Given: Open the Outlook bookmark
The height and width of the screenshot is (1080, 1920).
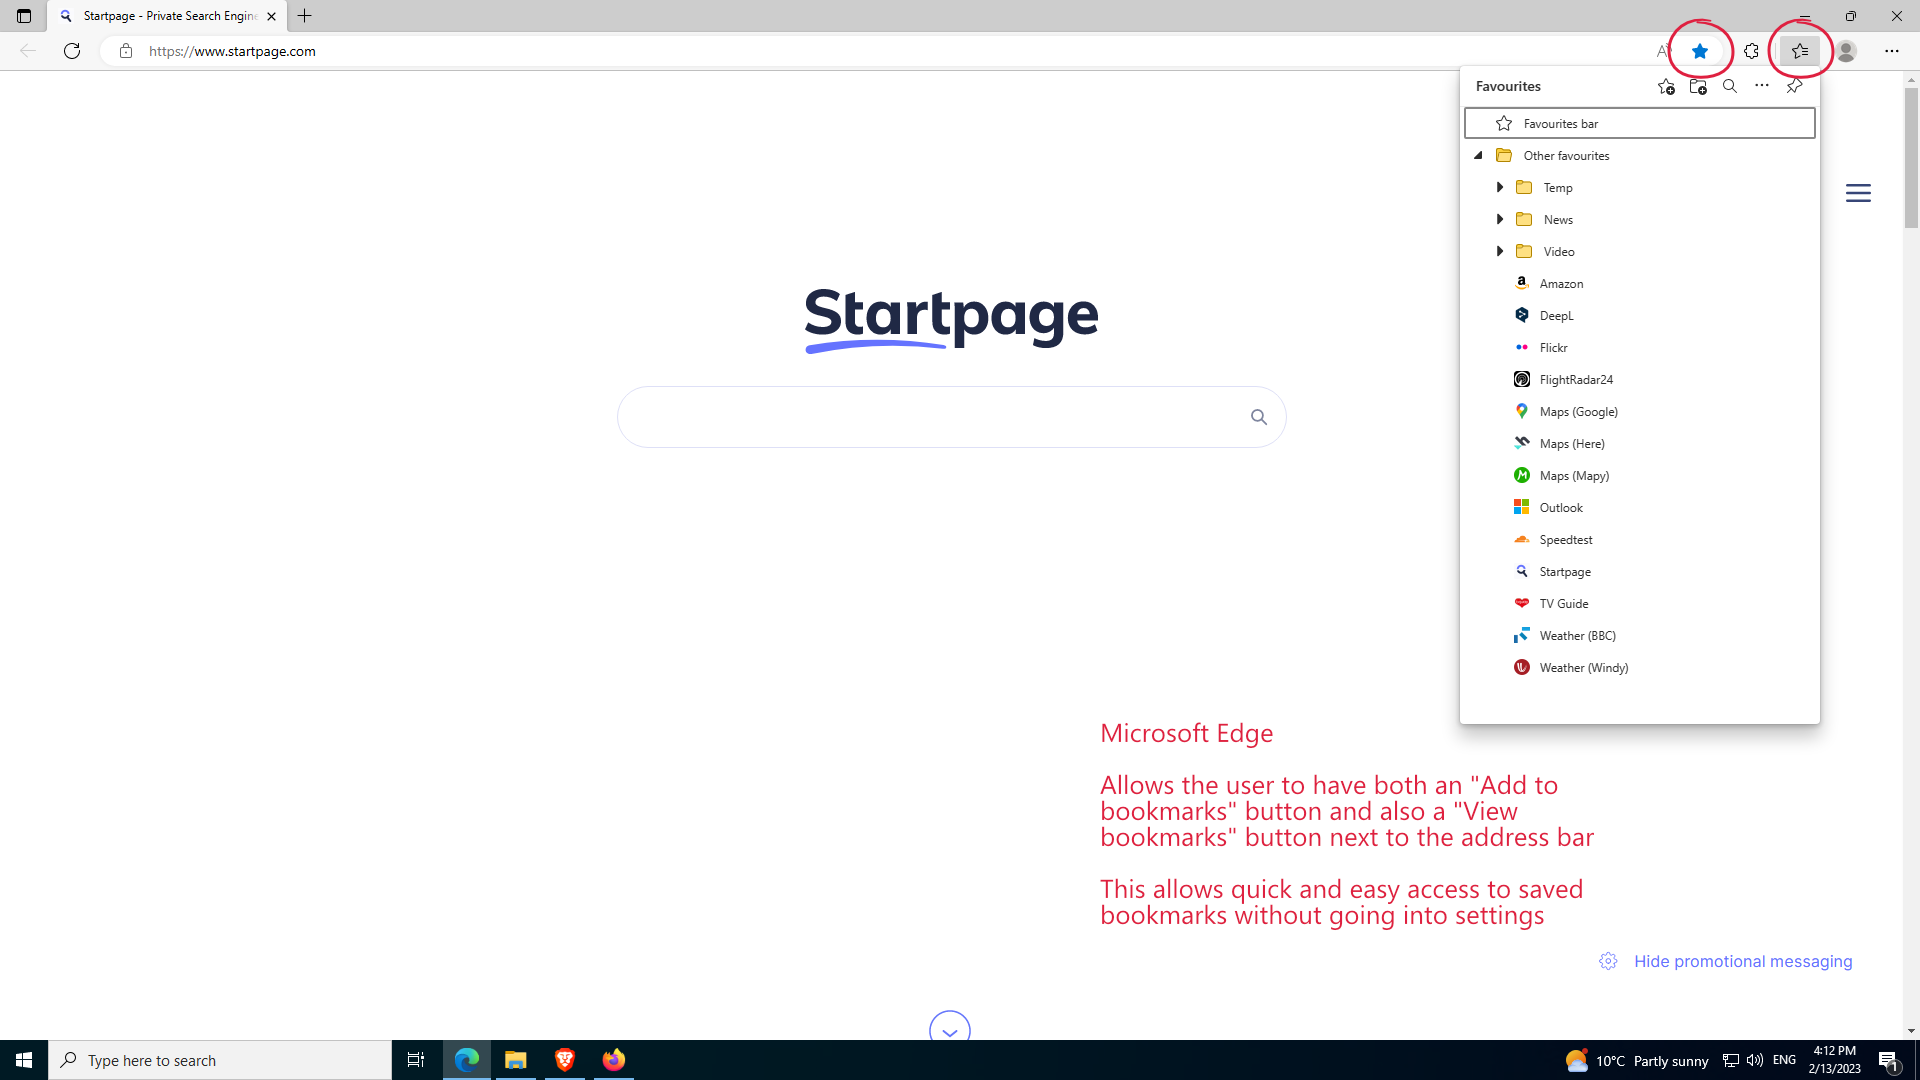Looking at the screenshot, I should tap(1562, 507).
